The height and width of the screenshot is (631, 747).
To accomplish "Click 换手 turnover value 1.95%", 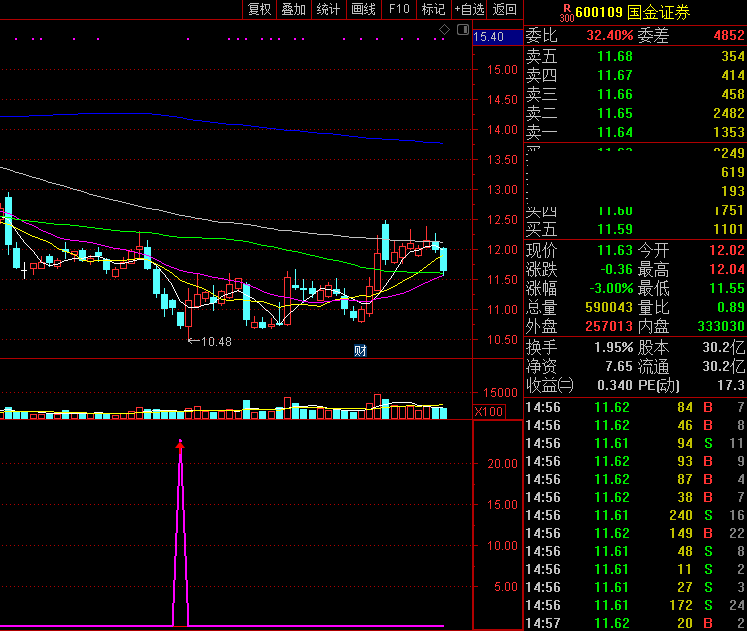I will click(614, 348).
